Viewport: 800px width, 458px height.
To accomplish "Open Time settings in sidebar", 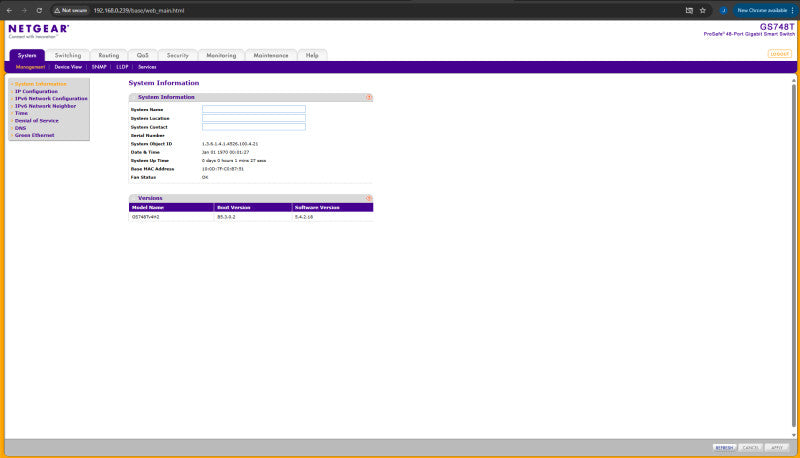I will coord(21,113).
